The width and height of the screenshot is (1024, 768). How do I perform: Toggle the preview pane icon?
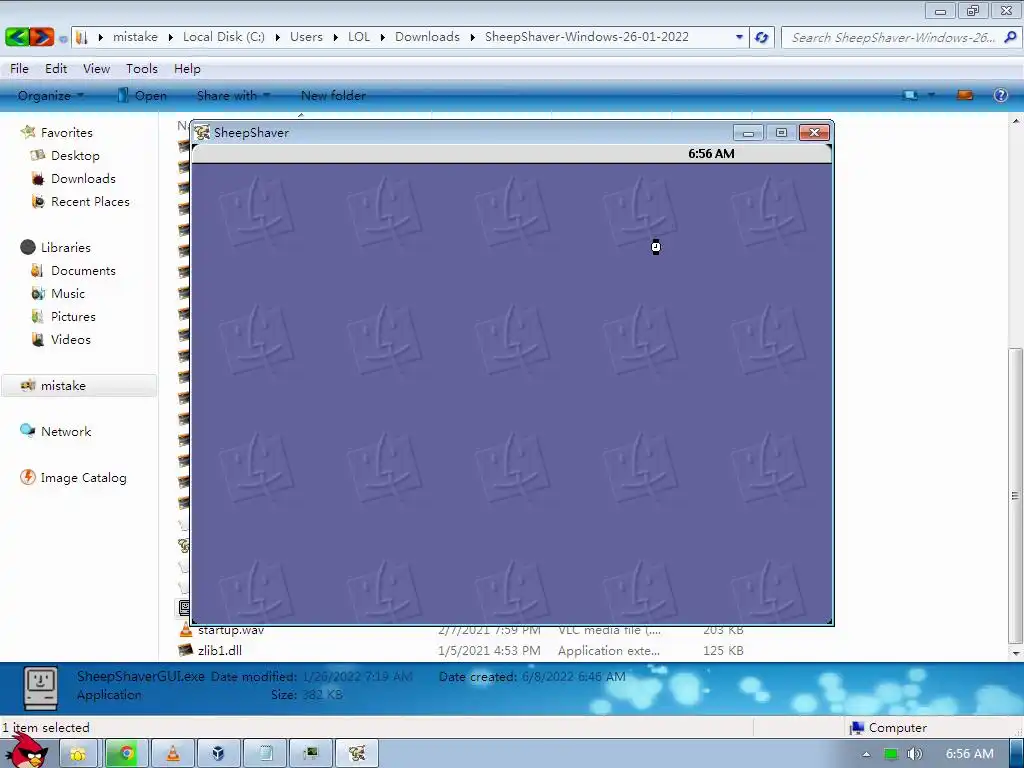(965, 95)
